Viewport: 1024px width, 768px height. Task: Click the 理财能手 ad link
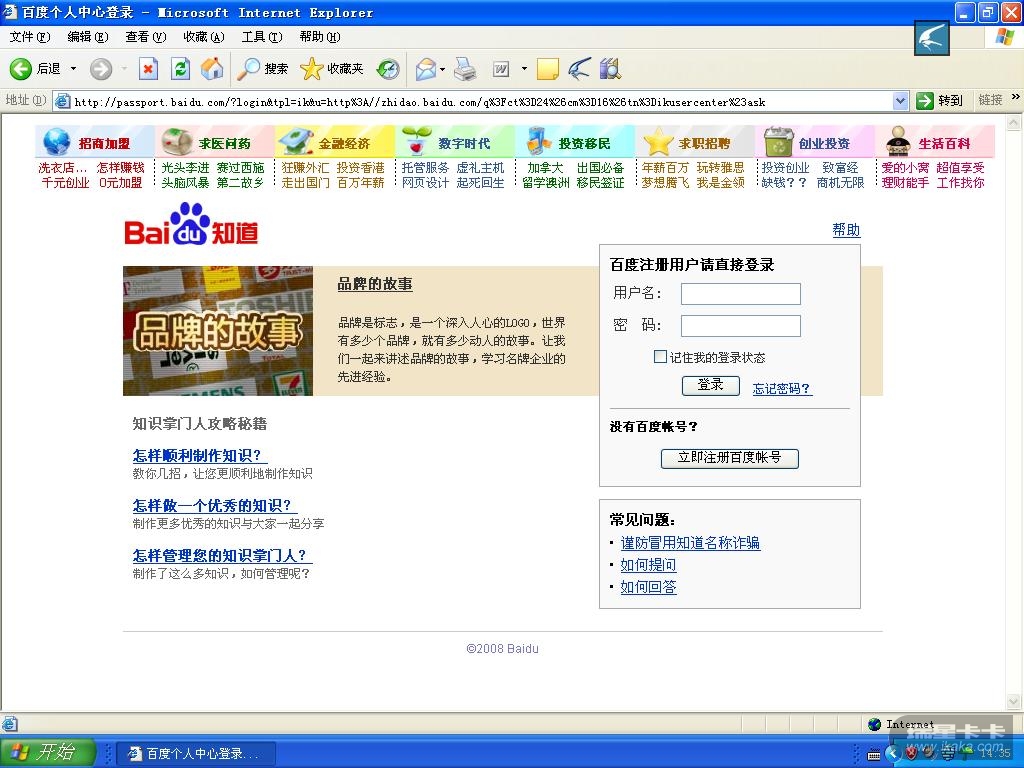(x=905, y=183)
